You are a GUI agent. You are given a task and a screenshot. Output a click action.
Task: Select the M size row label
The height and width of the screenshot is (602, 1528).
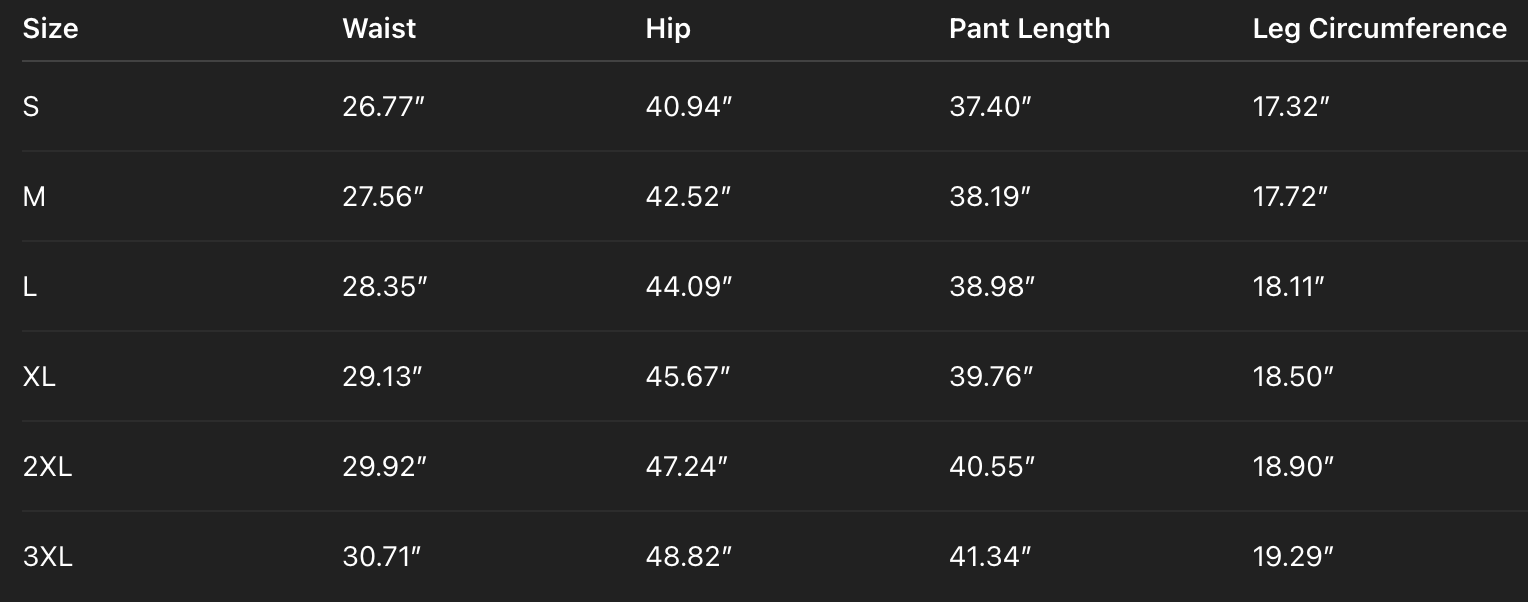(x=34, y=197)
